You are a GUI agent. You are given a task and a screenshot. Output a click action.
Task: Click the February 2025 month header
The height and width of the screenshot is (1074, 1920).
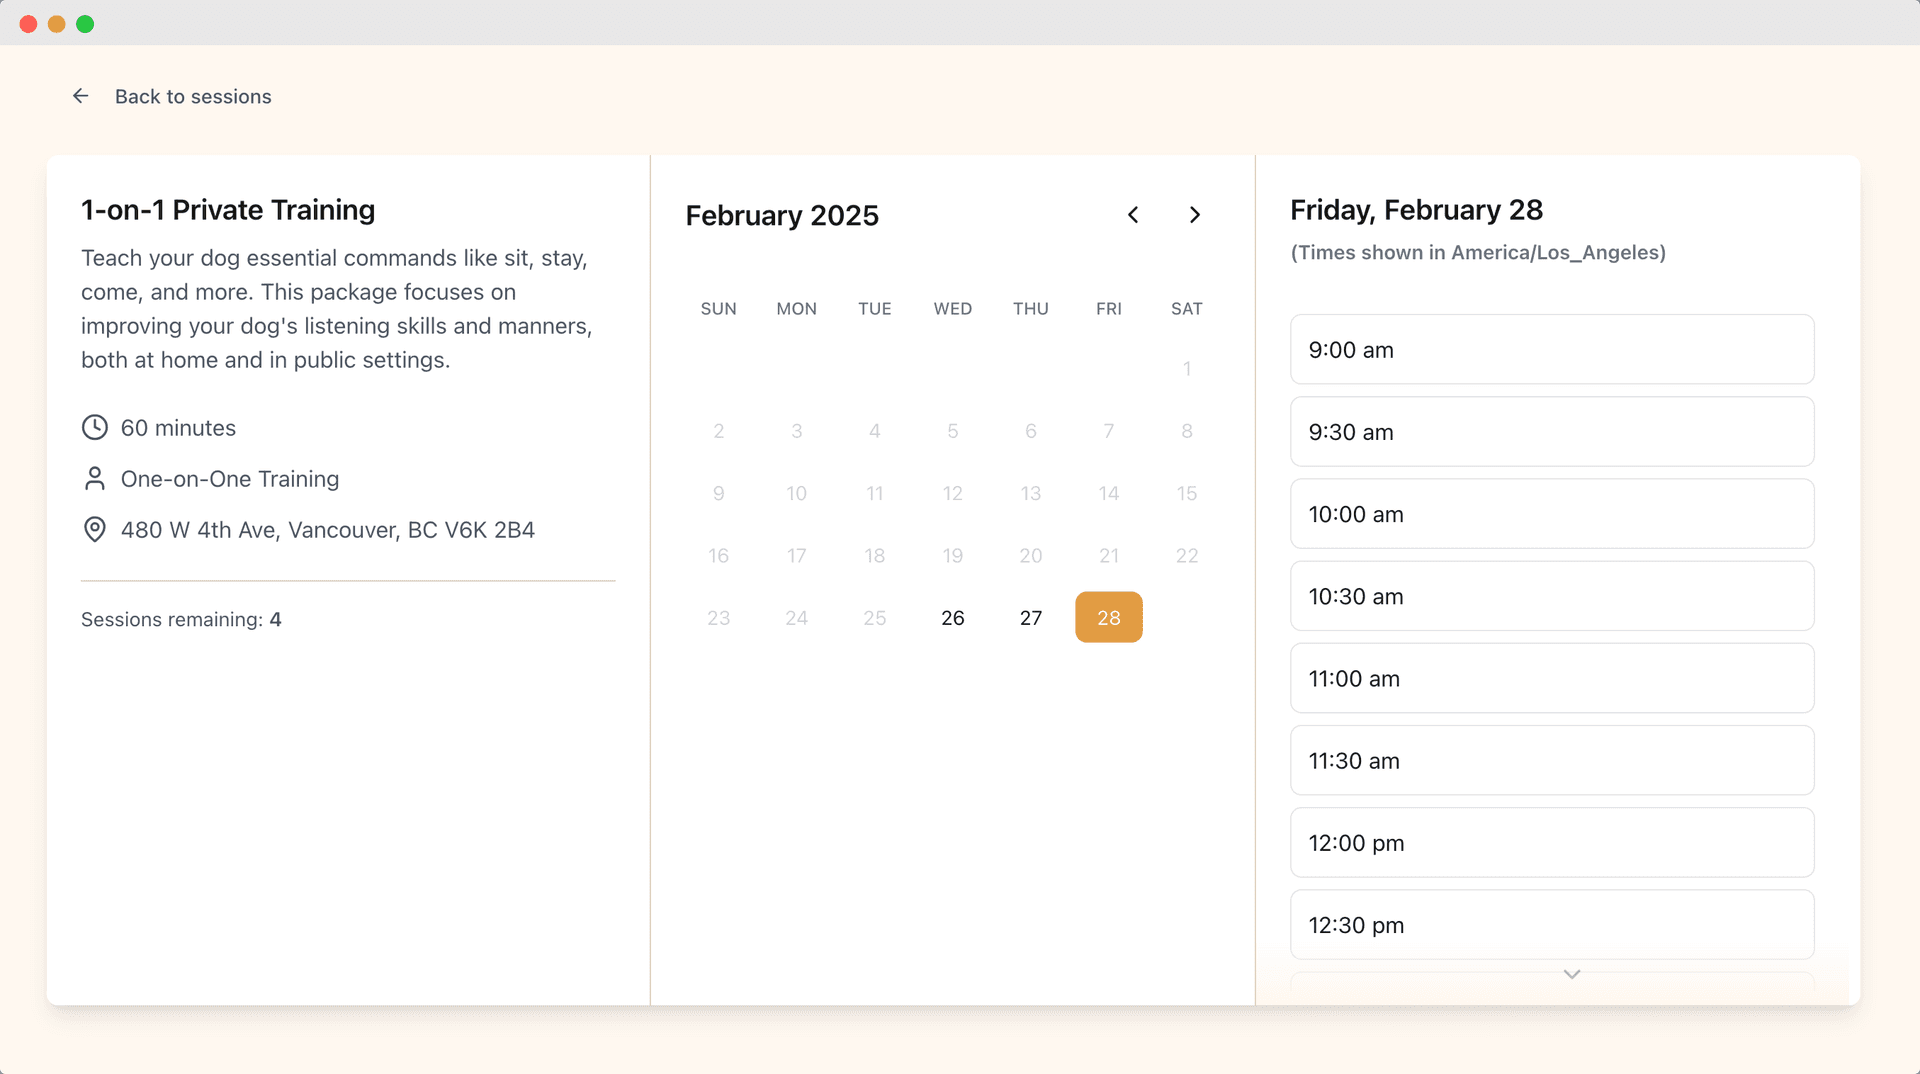tap(782, 215)
